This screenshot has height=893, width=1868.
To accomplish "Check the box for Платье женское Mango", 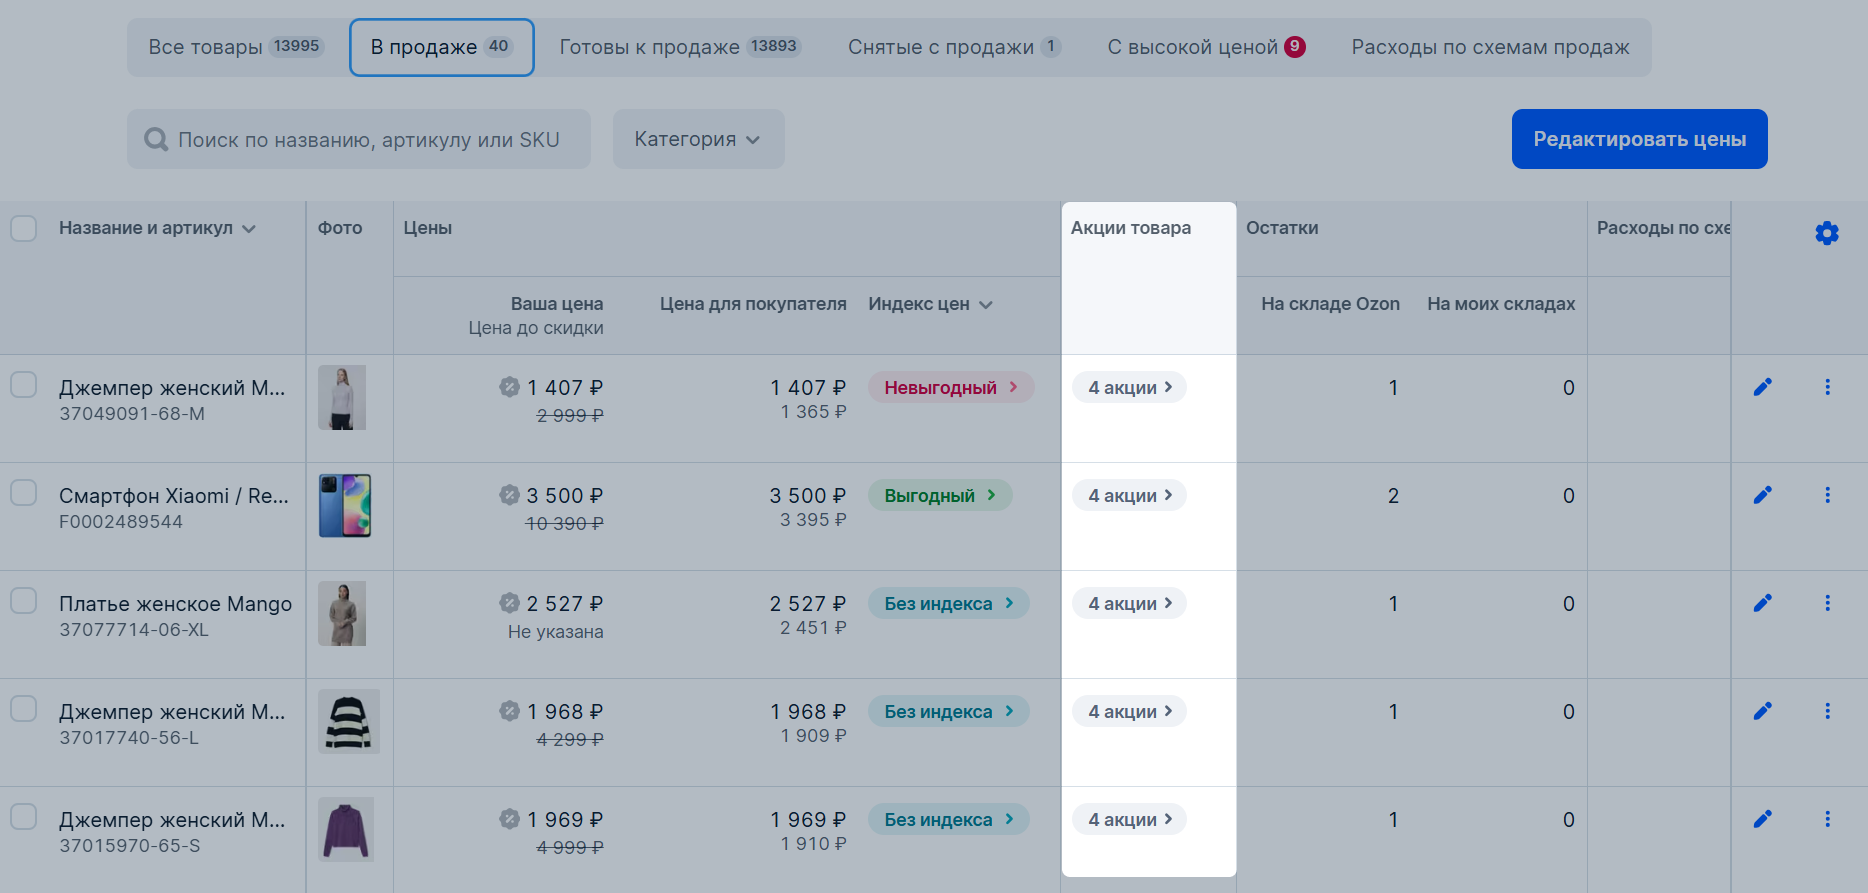I will click(x=24, y=601).
